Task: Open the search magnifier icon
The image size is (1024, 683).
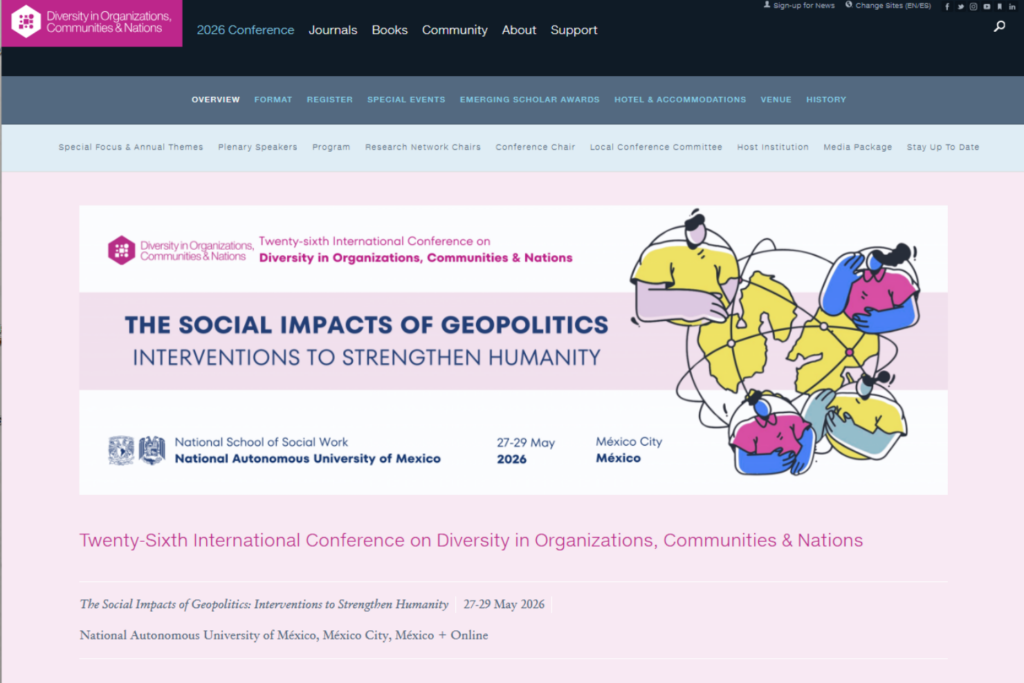Action: (x=999, y=27)
